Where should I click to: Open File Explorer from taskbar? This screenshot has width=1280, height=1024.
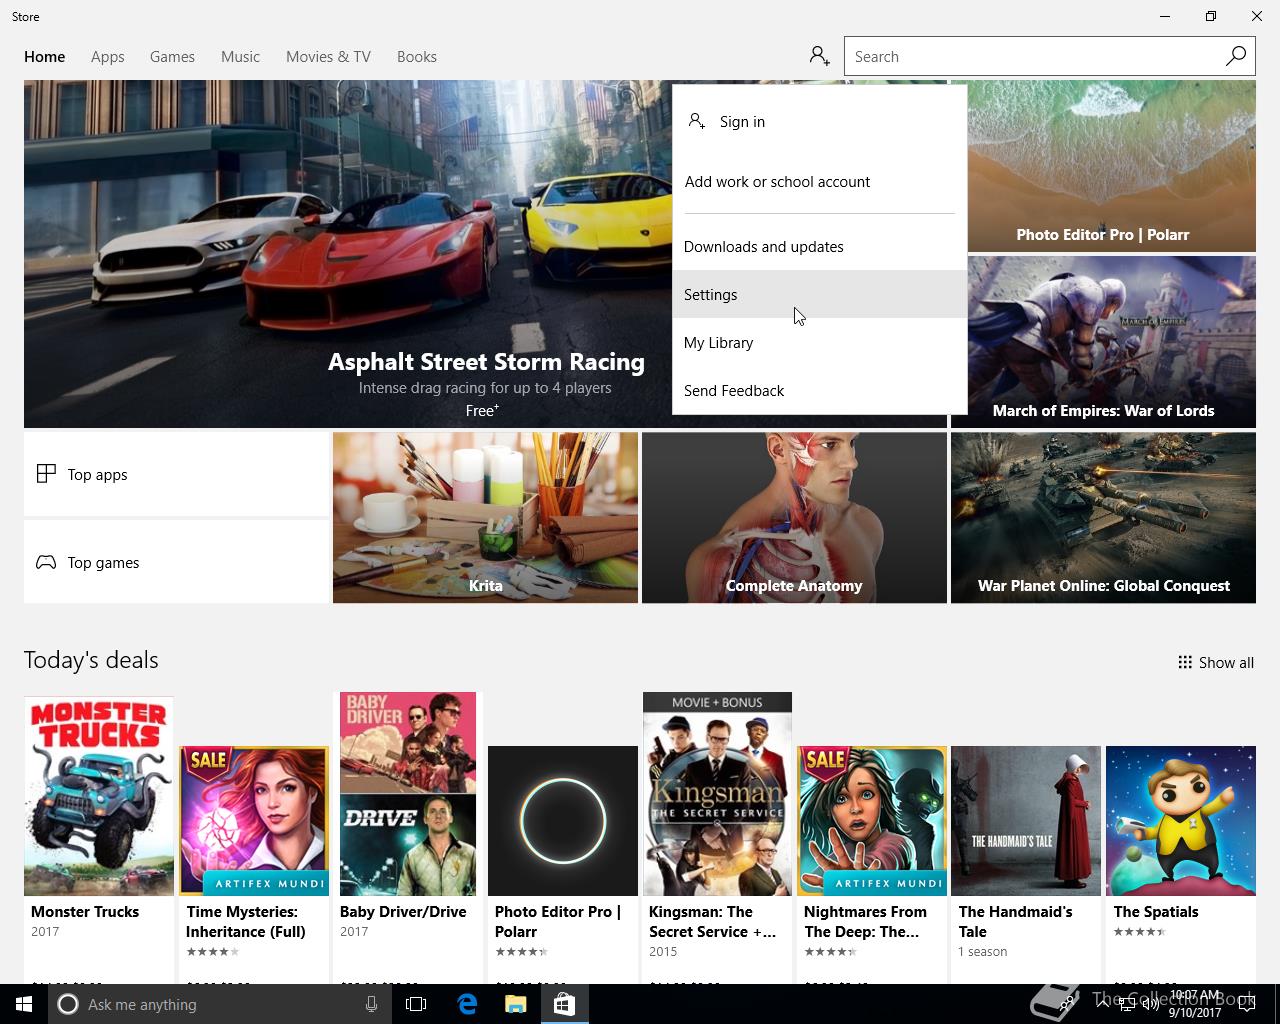[515, 1004]
